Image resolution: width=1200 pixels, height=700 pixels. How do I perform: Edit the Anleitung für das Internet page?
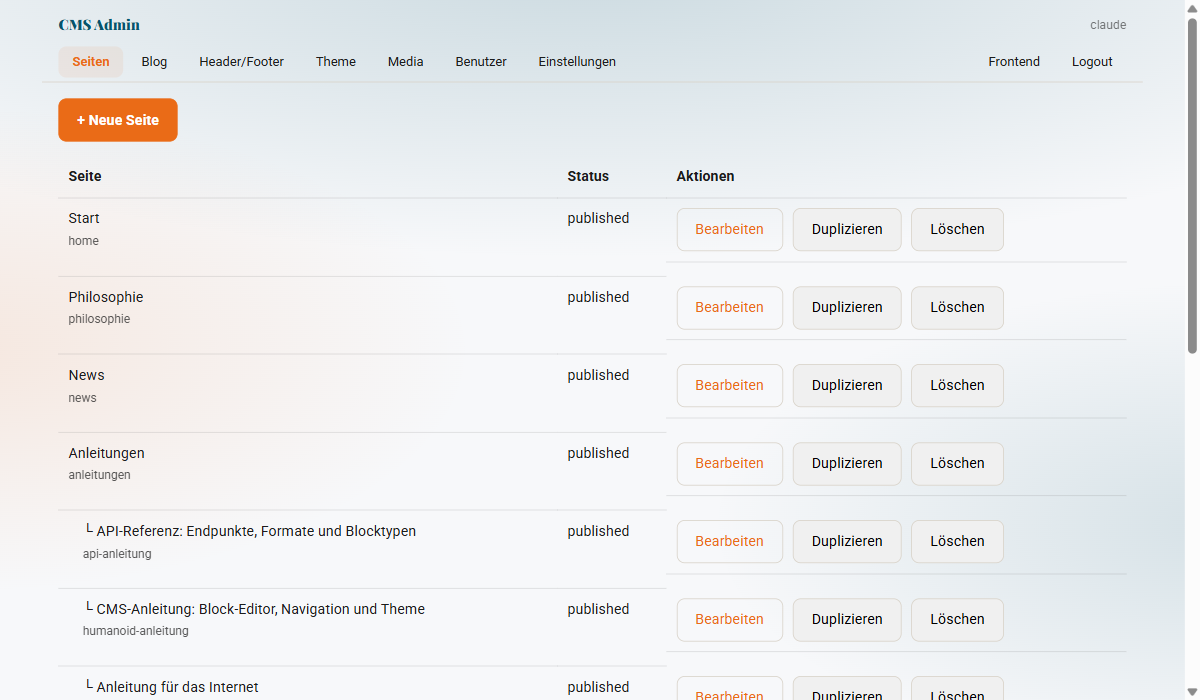tap(729, 694)
